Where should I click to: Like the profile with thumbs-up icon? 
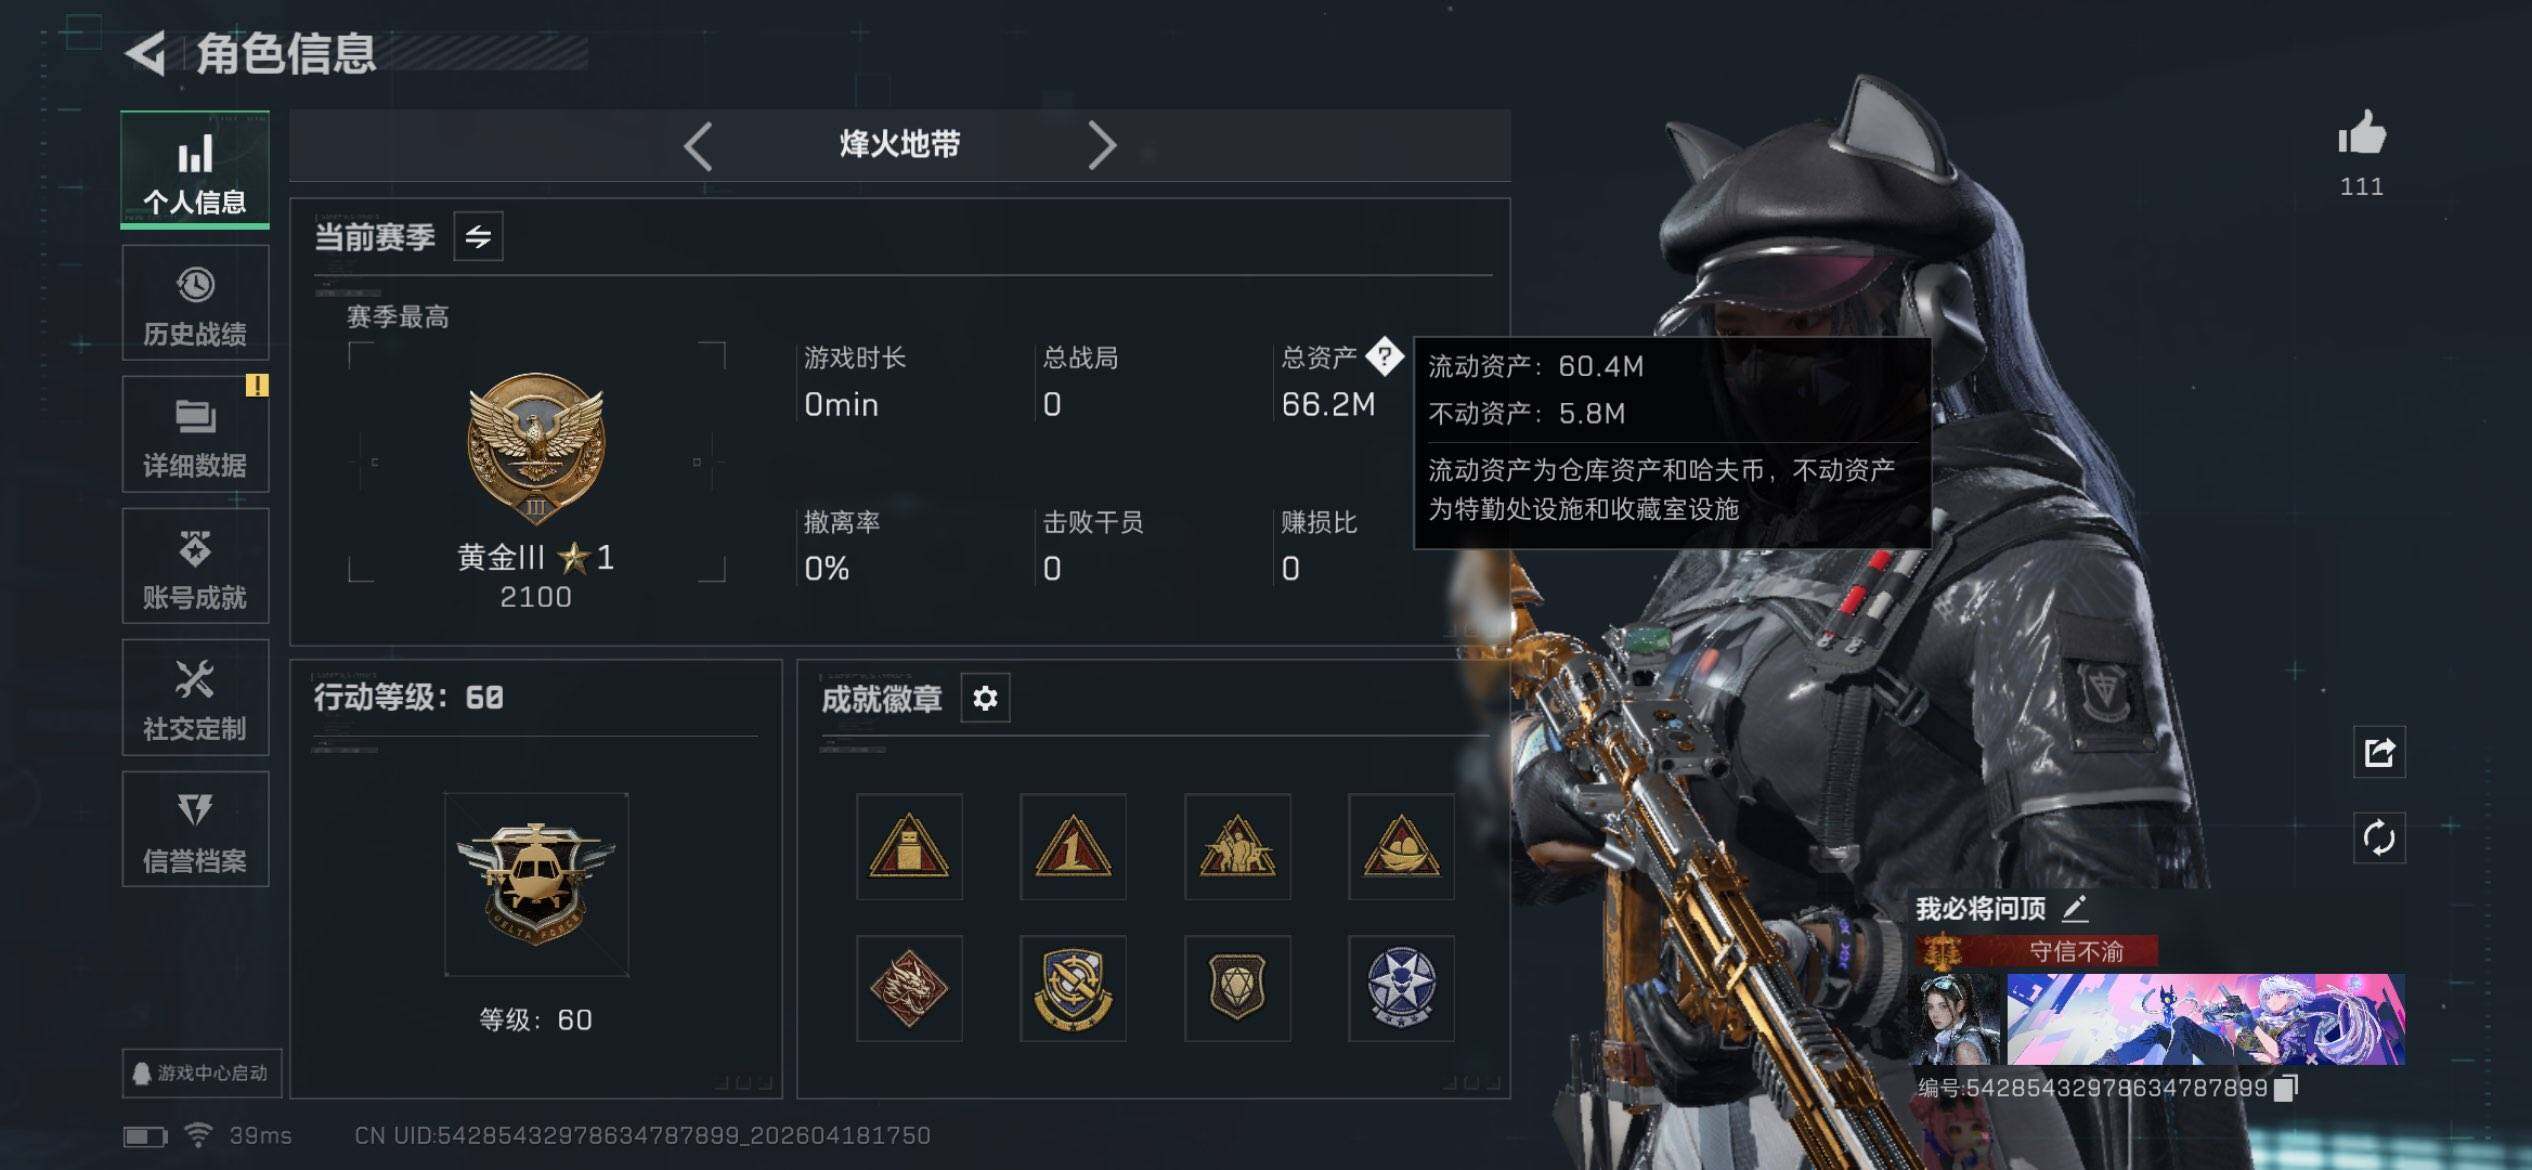pos(2362,133)
